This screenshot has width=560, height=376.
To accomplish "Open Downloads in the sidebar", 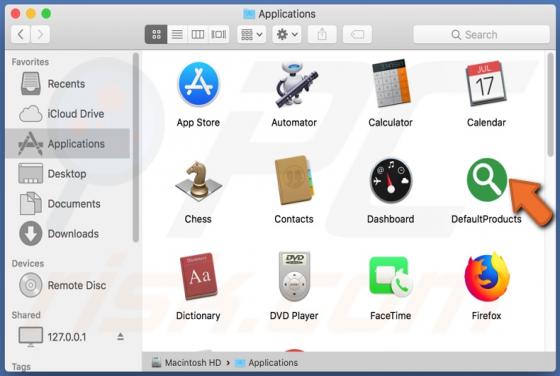I will tap(68, 234).
